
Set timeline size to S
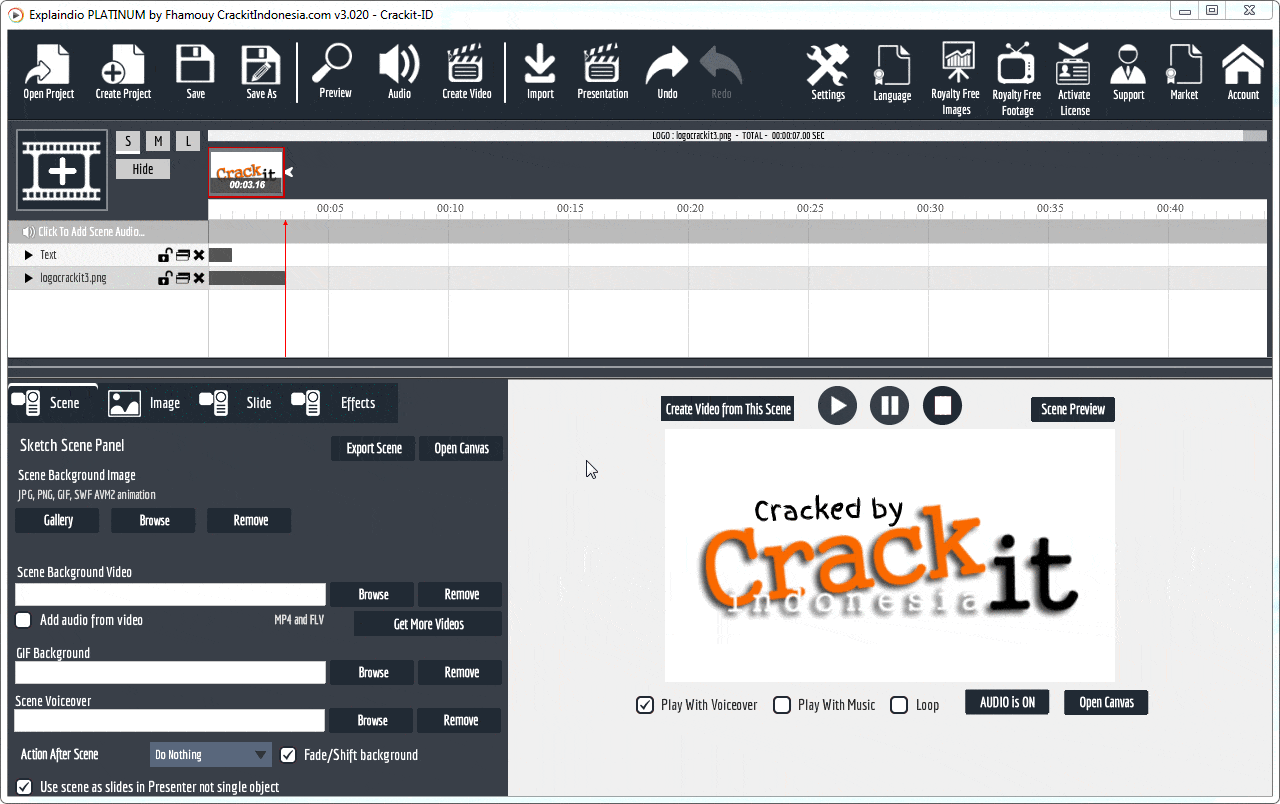tap(128, 141)
